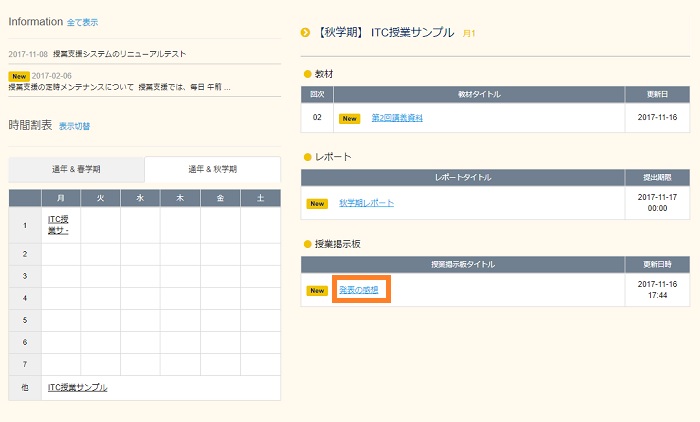Open the 第2回講義資料 material link

(397, 118)
